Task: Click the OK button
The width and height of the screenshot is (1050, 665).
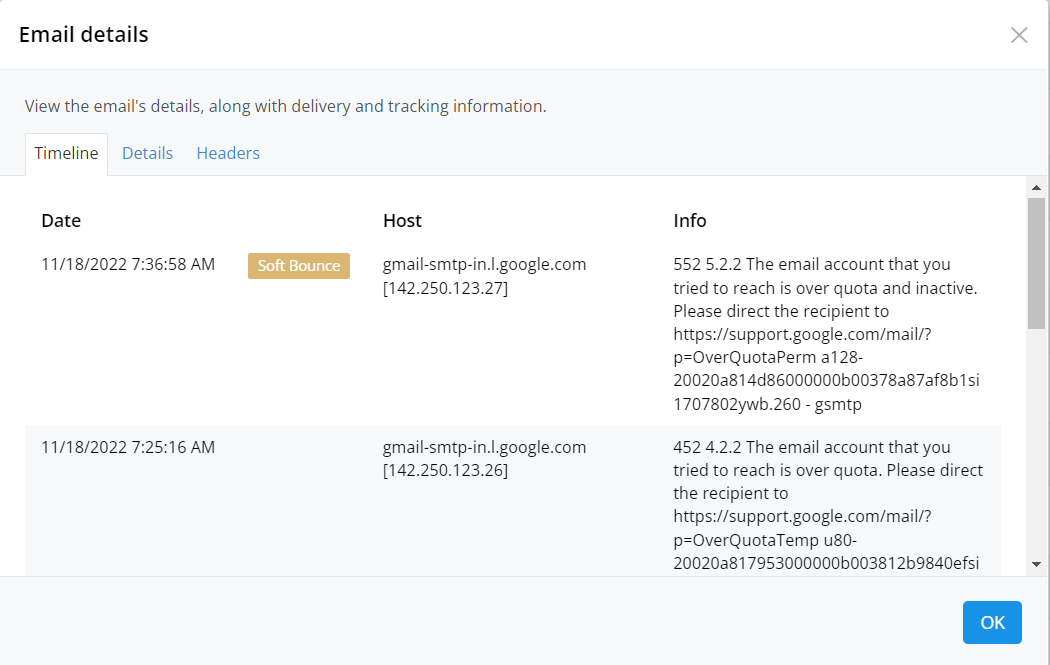Action: pyautogui.click(x=992, y=622)
